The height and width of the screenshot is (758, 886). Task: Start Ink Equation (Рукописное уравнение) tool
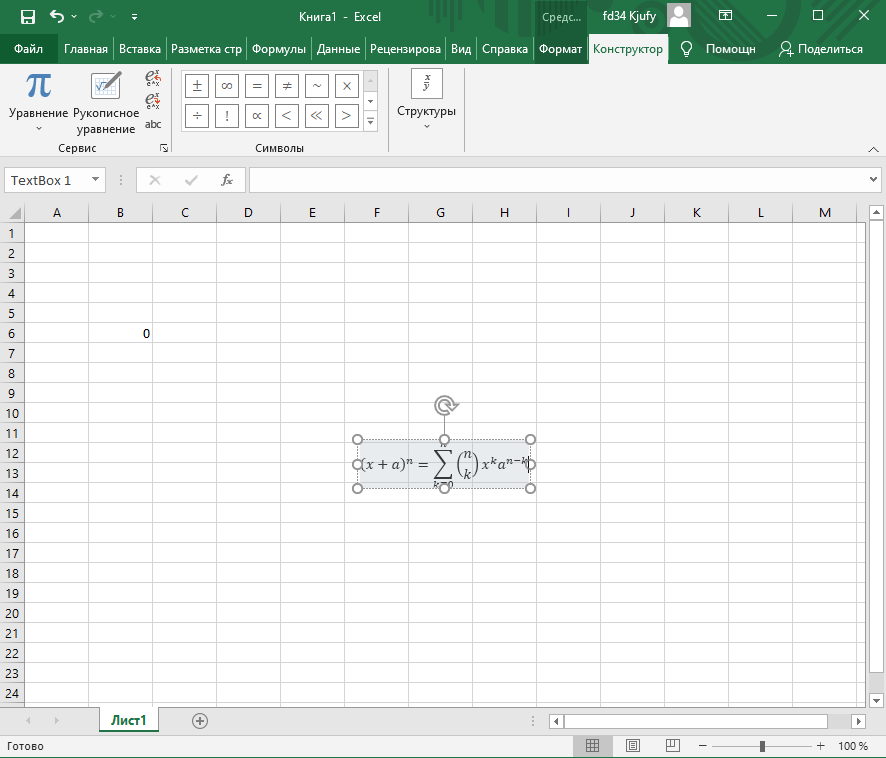pyautogui.click(x=105, y=100)
